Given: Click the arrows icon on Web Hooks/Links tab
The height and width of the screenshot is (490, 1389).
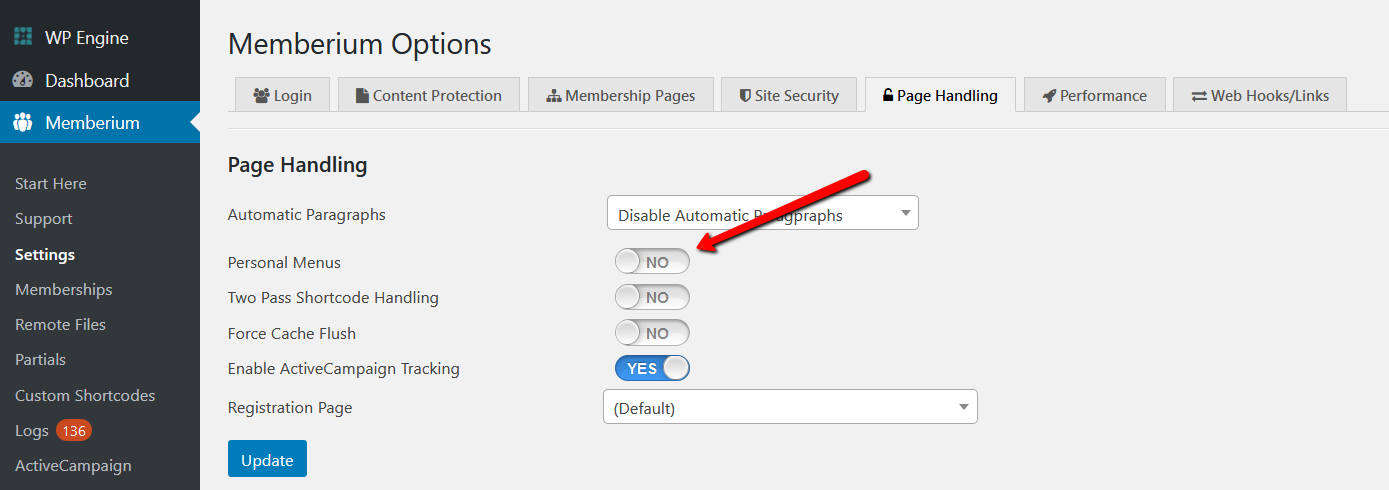Looking at the screenshot, I should click(x=1199, y=96).
